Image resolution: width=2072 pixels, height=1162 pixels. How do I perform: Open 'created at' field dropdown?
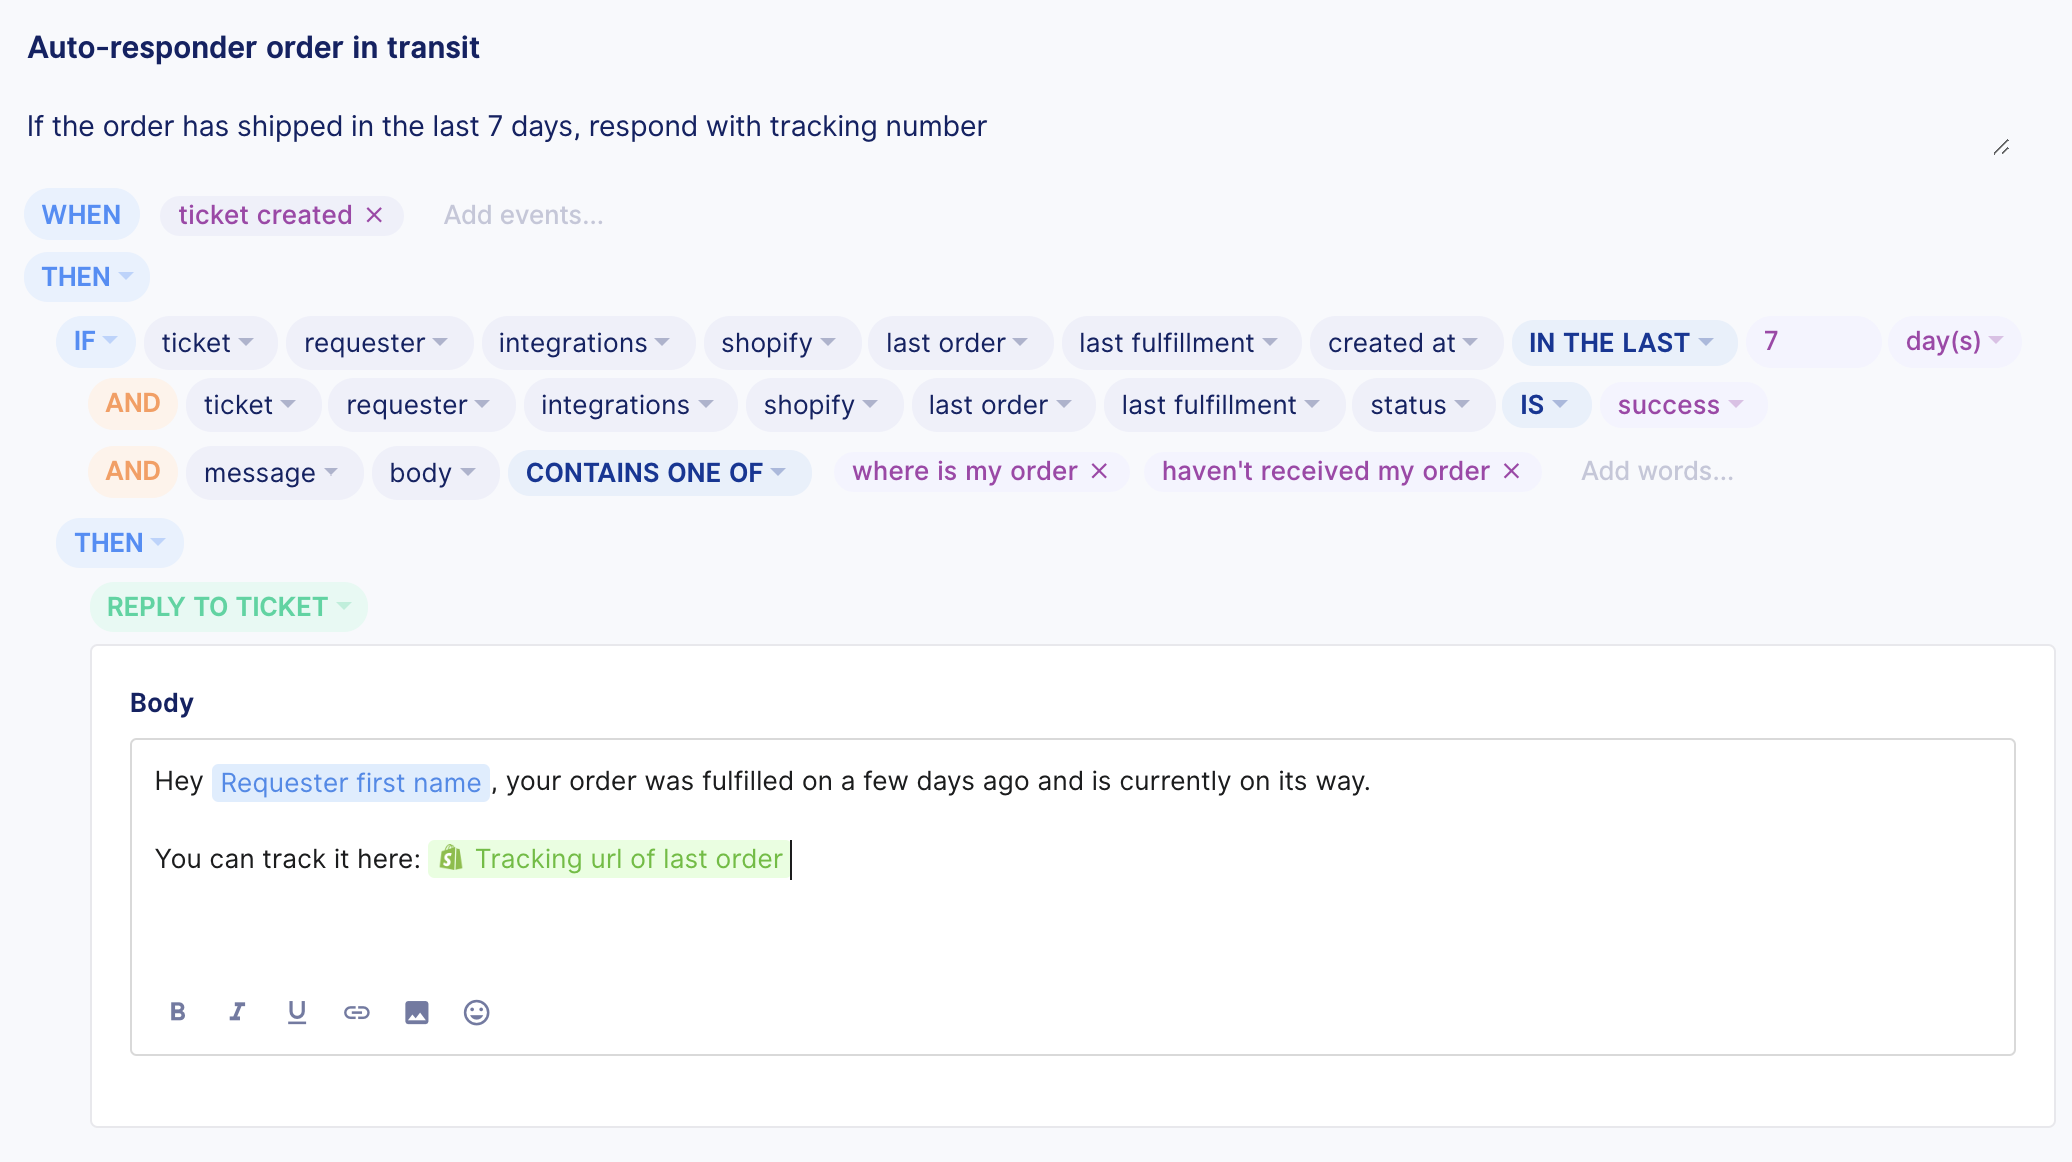pos(1405,342)
